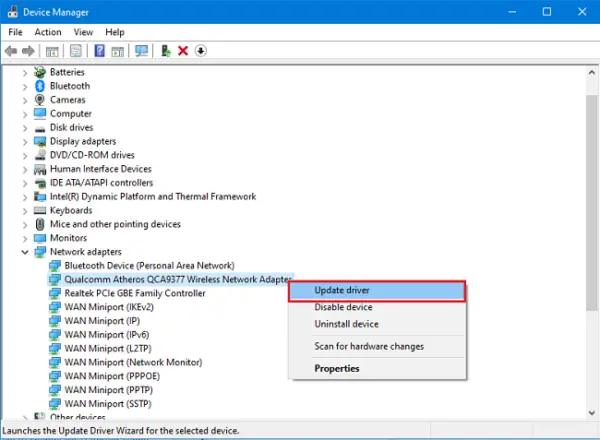The height and width of the screenshot is (440, 600).
Task: Expand the Bluetooth node chevron
Action: [25, 86]
